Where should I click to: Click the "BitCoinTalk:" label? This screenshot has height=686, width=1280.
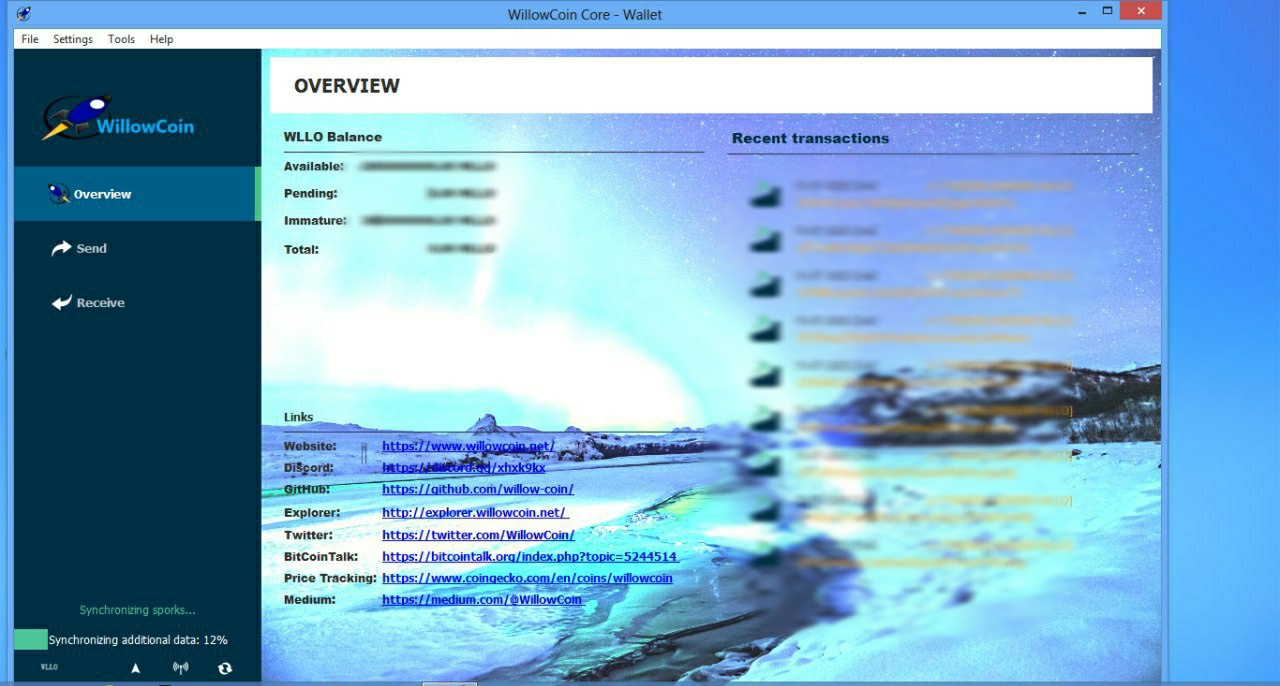tap(321, 557)
